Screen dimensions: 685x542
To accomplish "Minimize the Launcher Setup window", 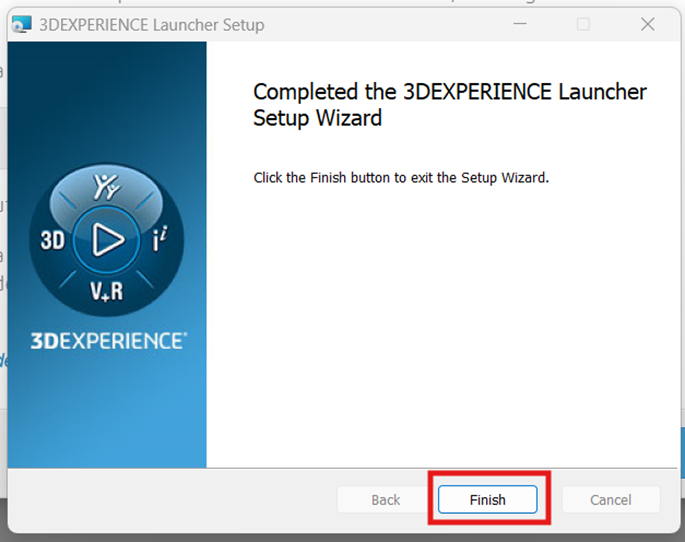I will (520, 24).
